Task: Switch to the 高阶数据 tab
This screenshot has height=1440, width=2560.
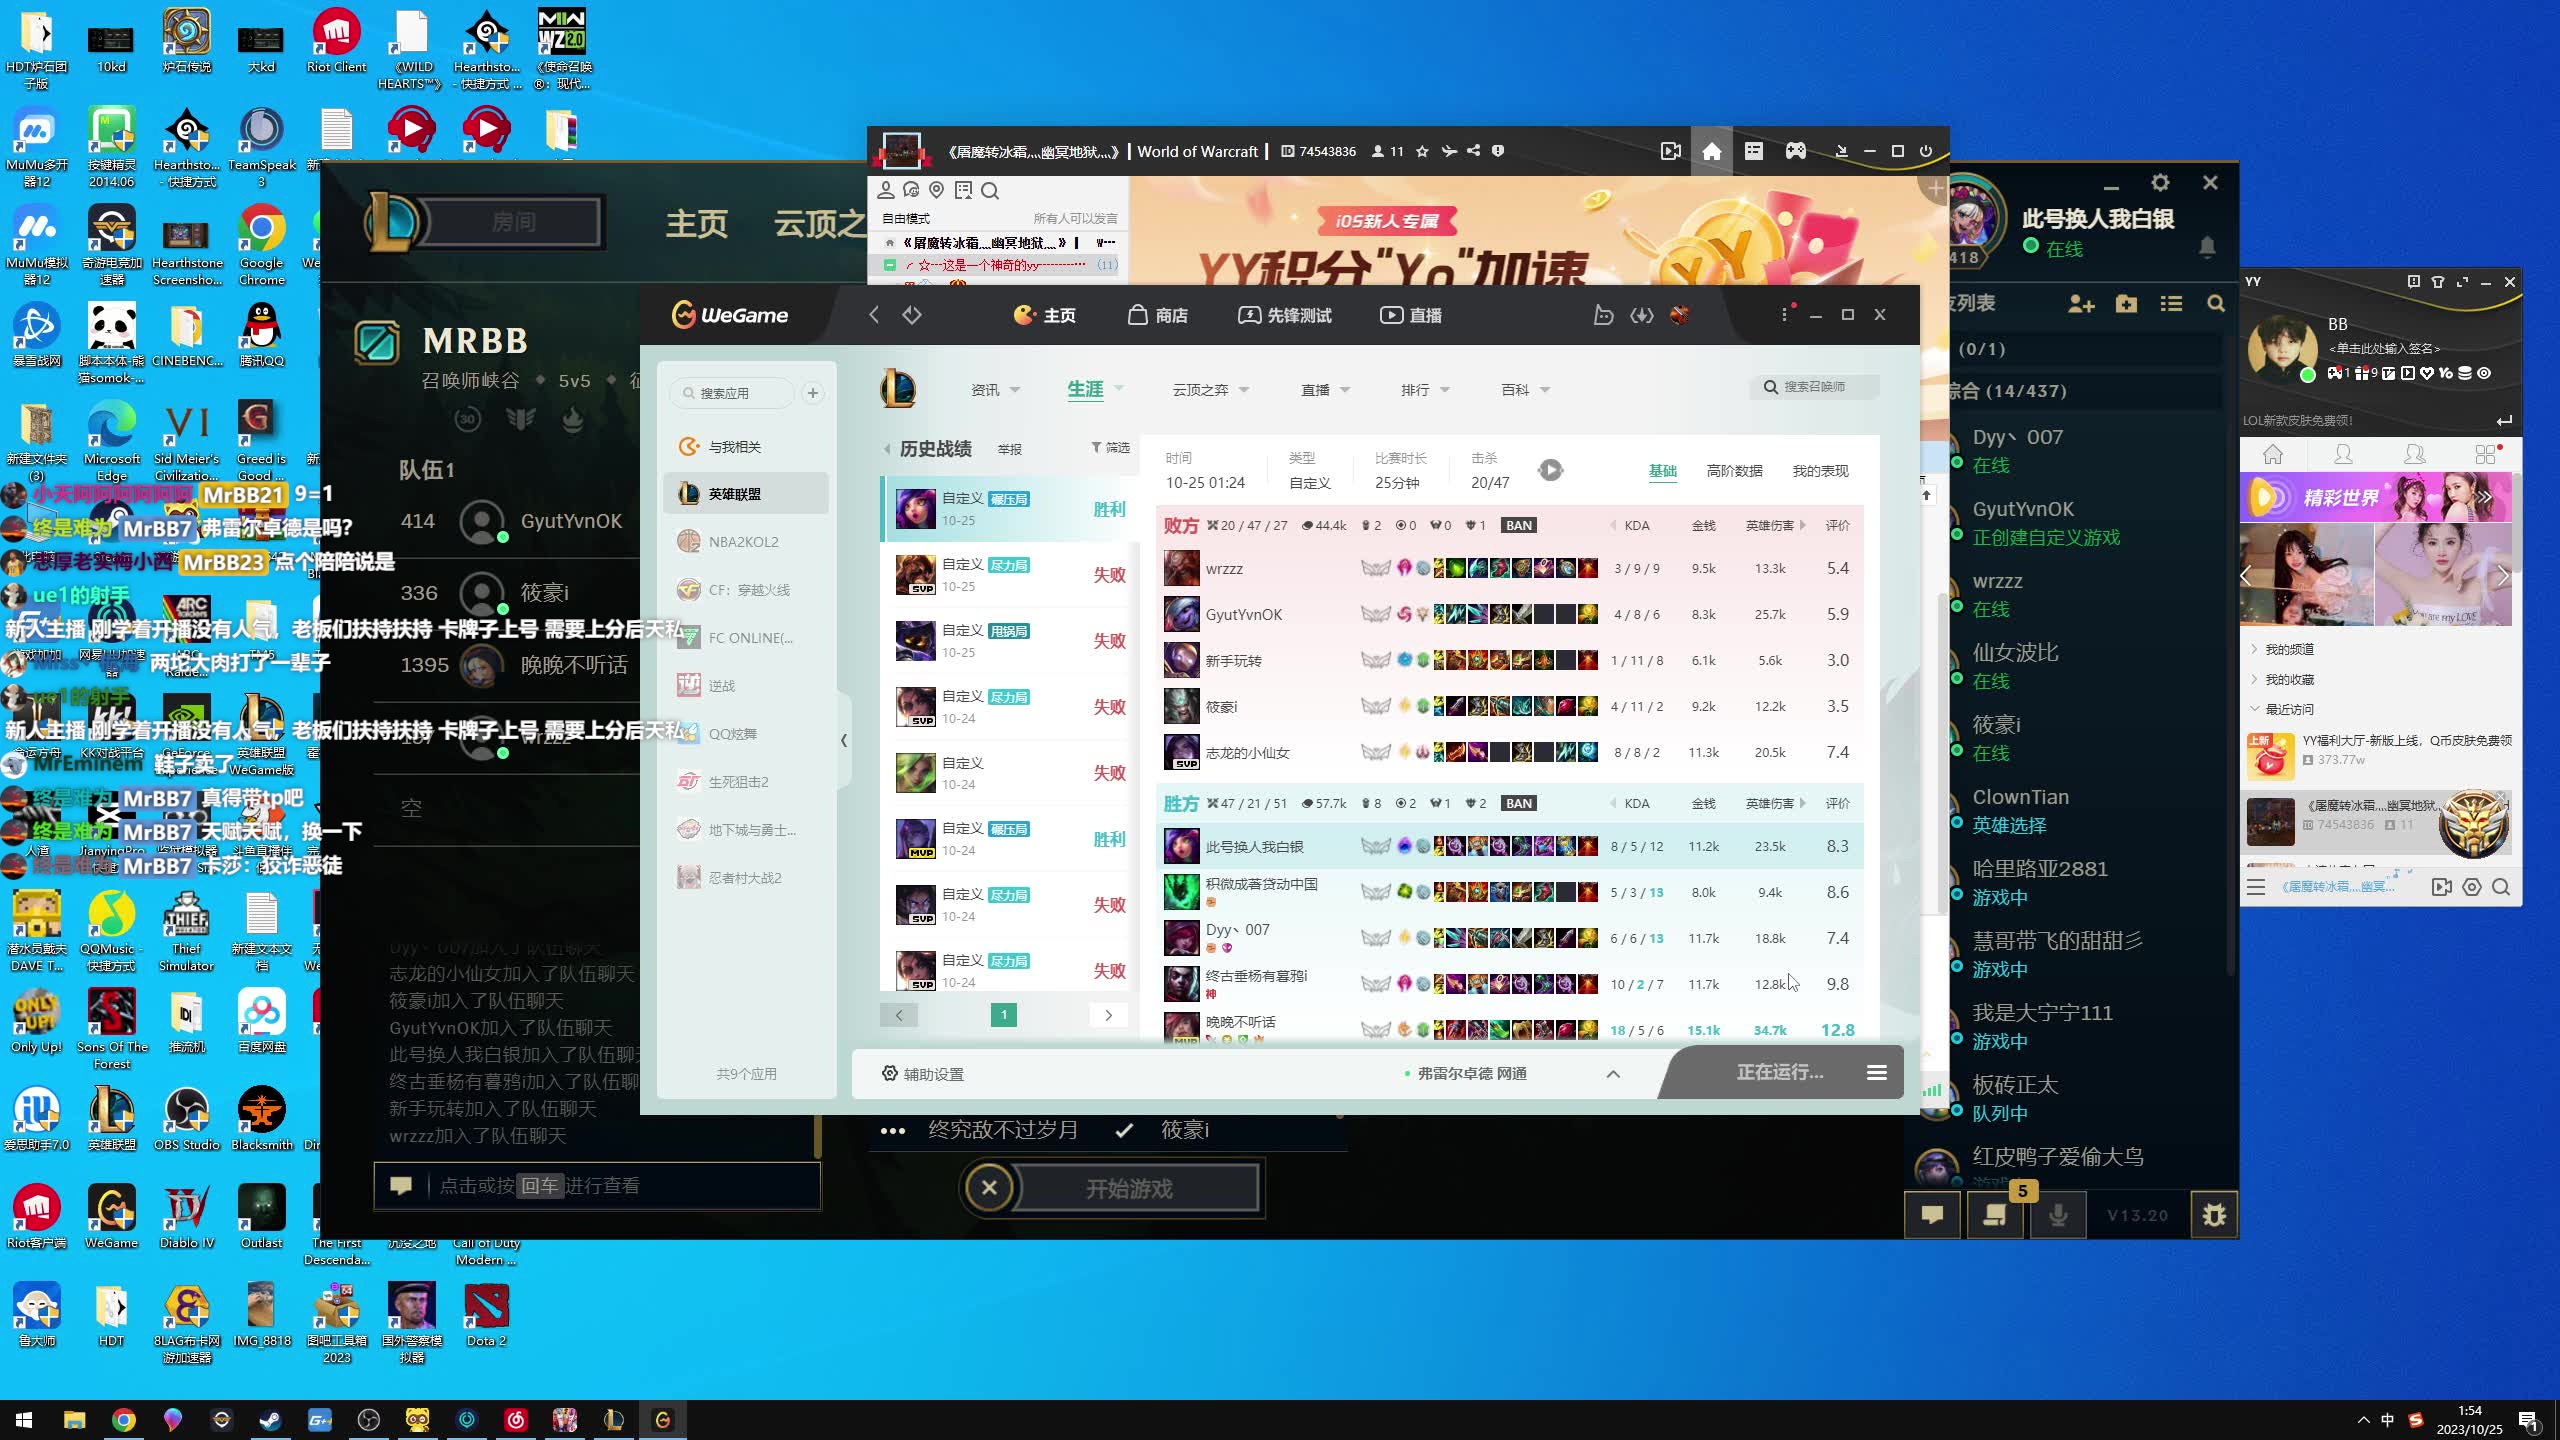Action: 1734,471
